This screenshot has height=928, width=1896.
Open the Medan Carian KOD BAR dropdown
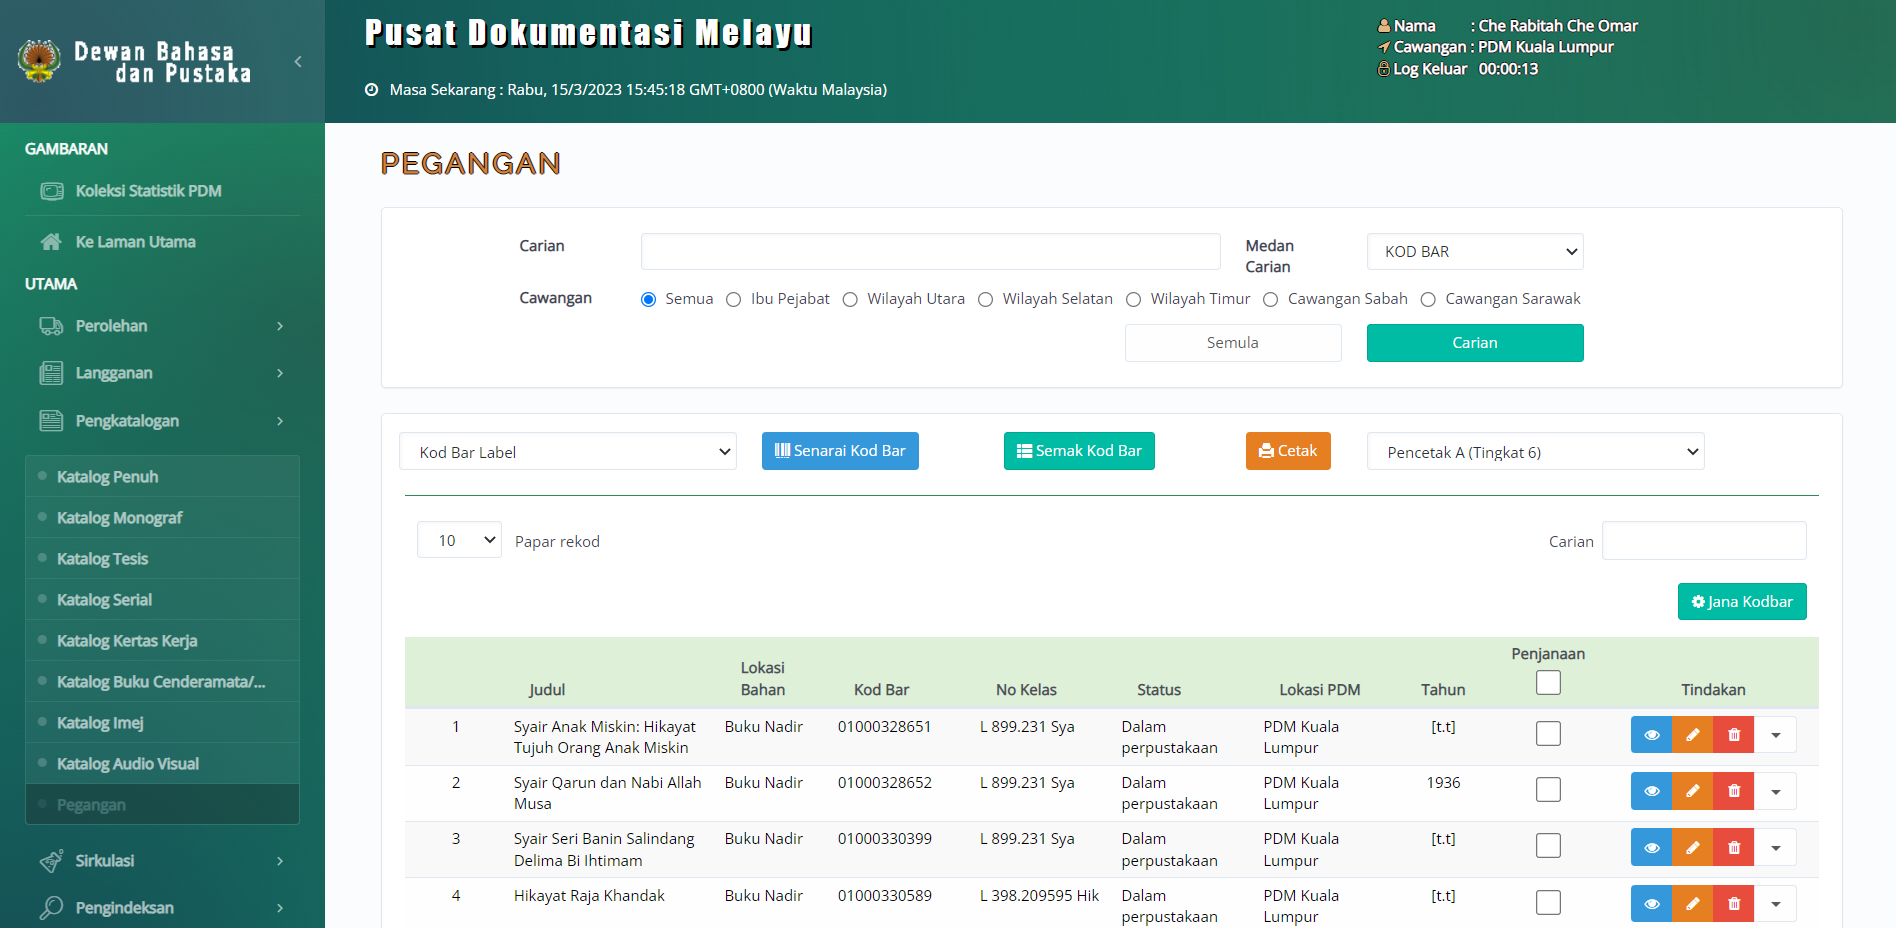tap(1474, 252)
